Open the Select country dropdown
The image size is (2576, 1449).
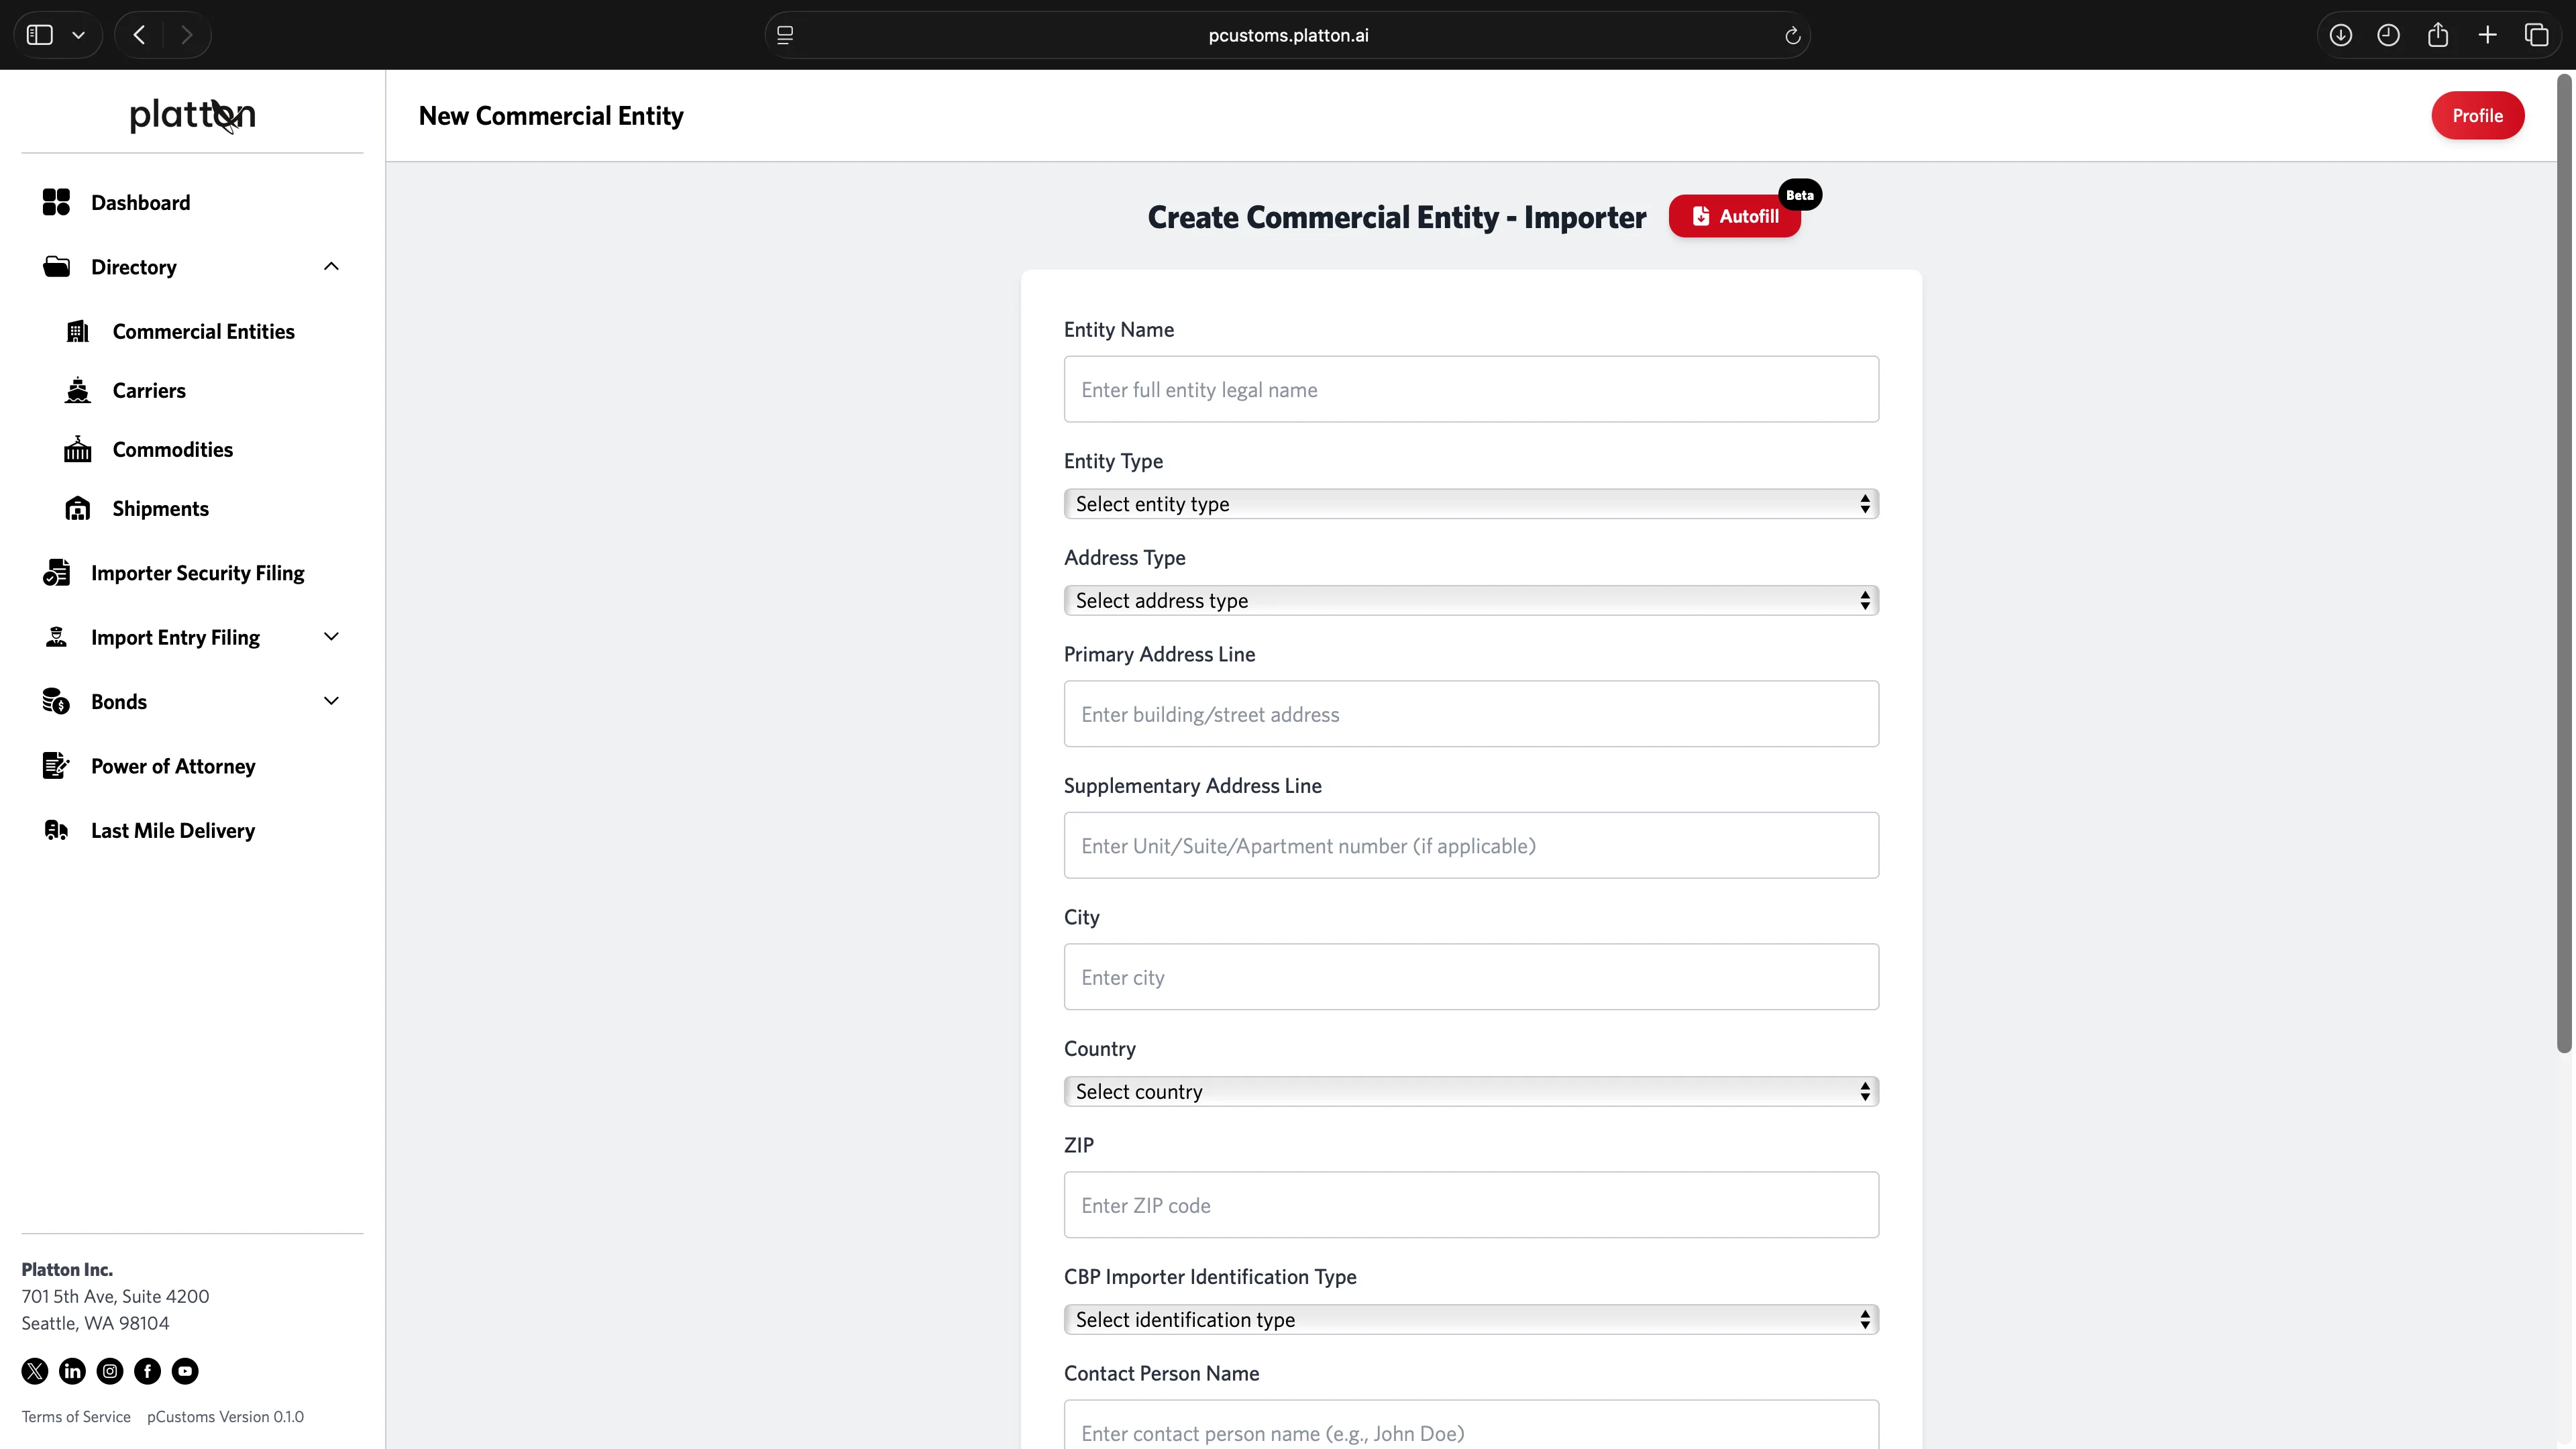tap(1470, 1091)
